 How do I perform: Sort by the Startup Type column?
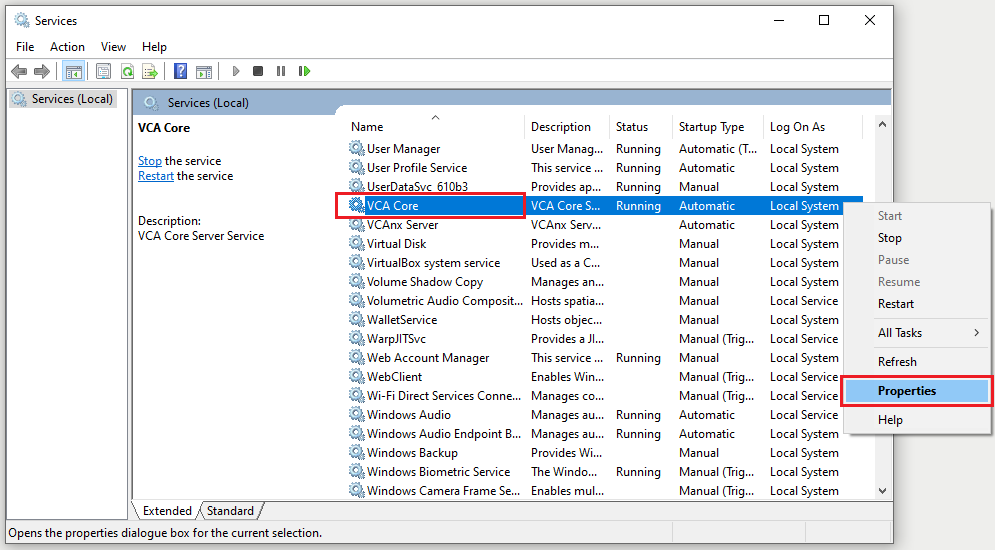pos(711,127)
